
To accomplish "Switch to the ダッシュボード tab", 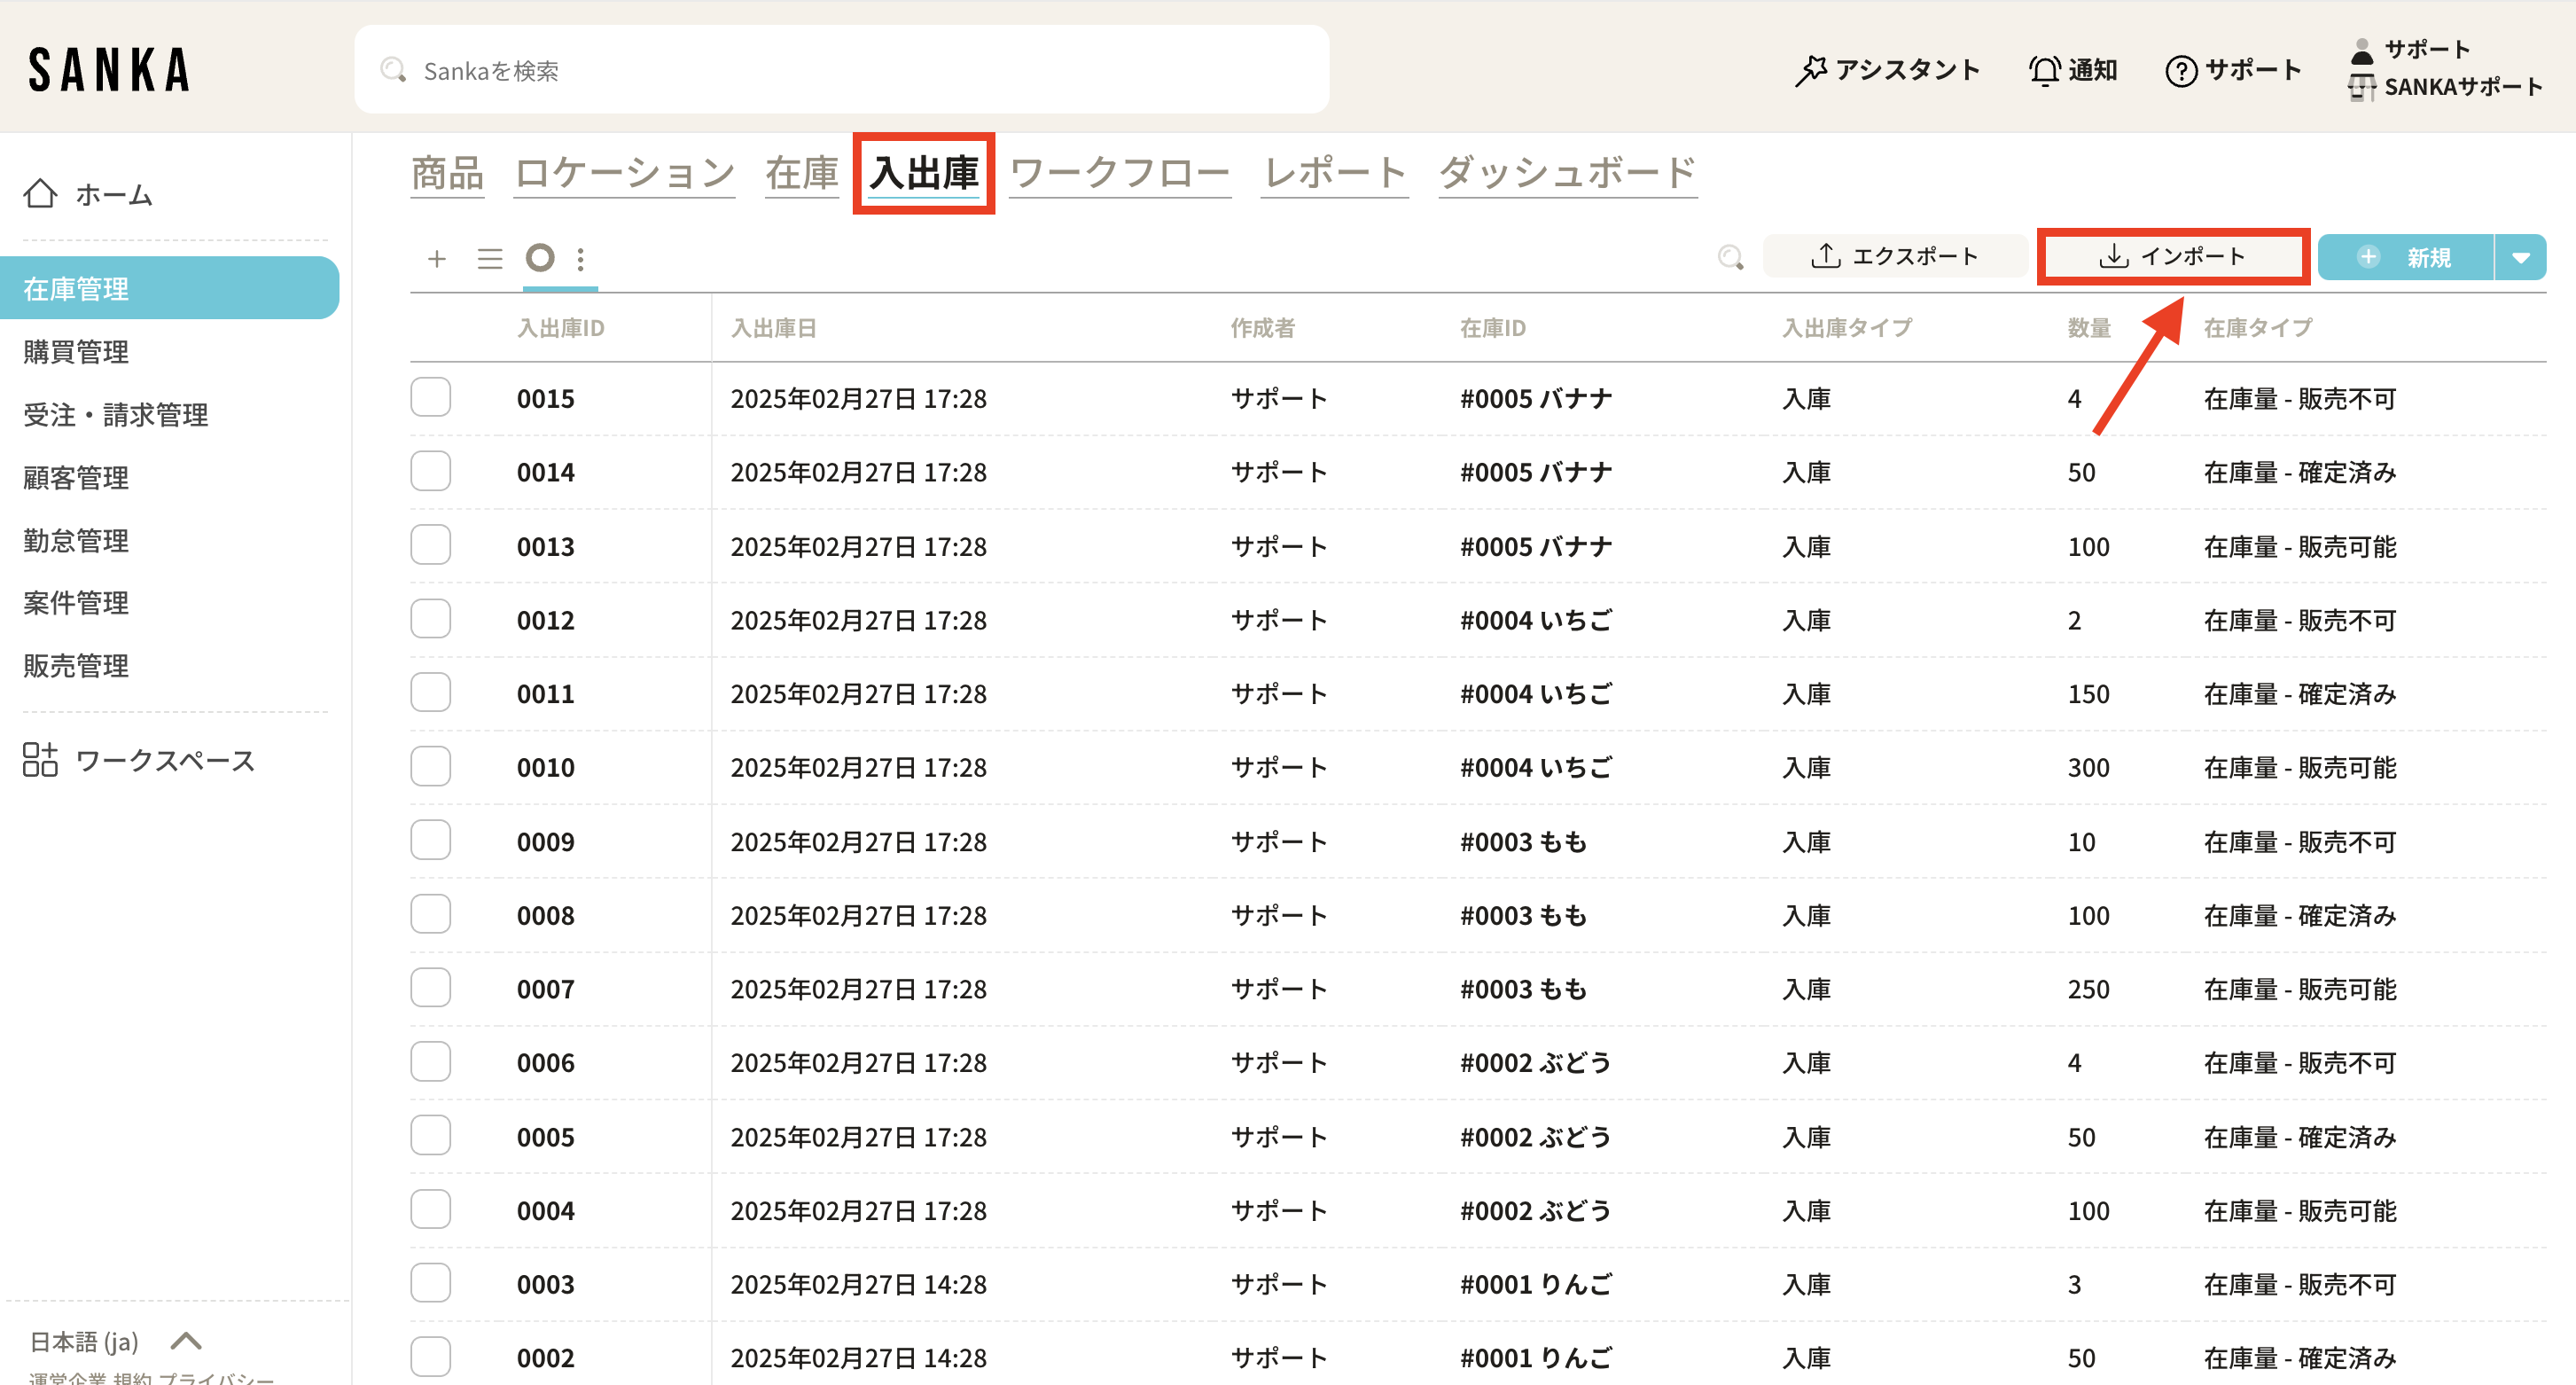I will click(x=1567, y=174).
